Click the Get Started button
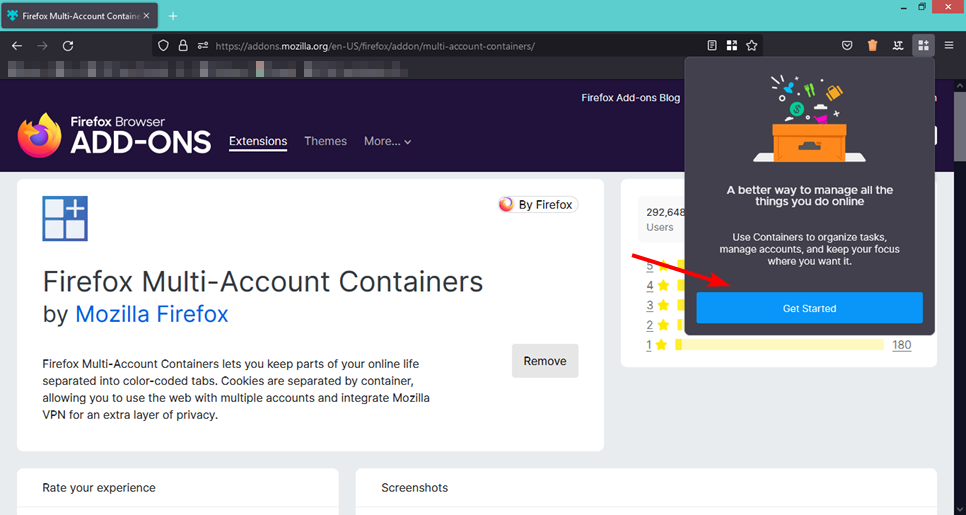966x515 pixels. click(x=809, y=308)
